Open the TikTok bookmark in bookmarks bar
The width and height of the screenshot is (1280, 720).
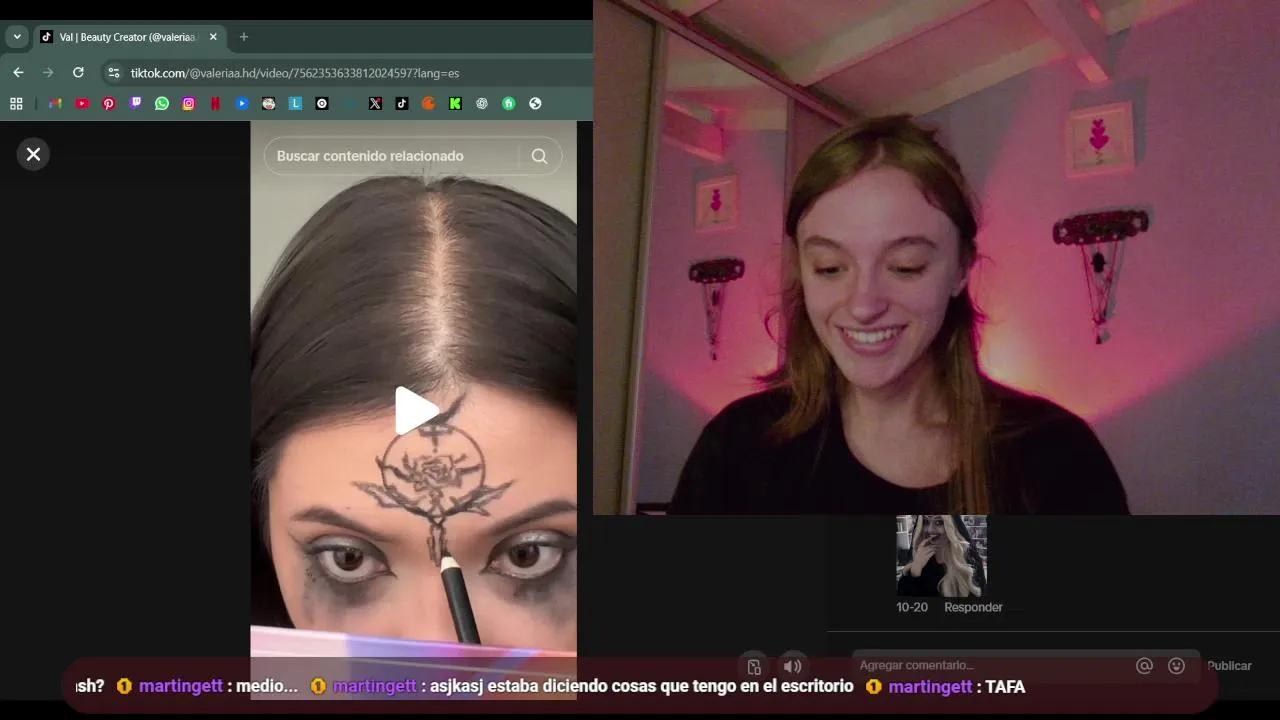coord(402,103)
